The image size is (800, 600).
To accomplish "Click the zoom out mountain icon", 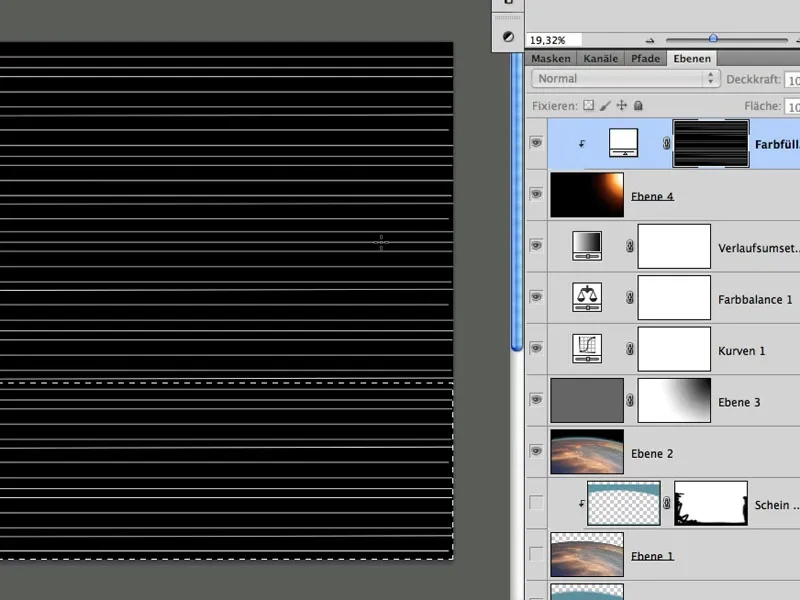I will pyautogui.click(x=649, y=40).
